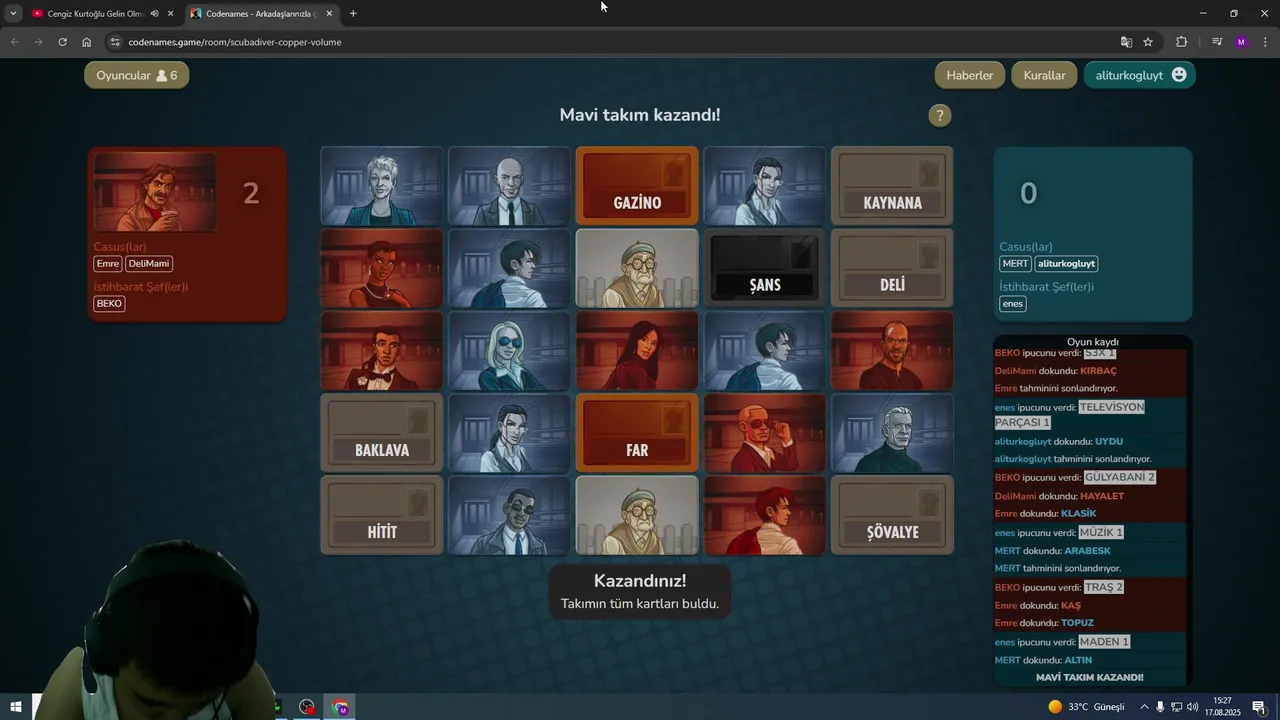
Task: Open the tab search dropdown arrow
Action: (13, 14)
